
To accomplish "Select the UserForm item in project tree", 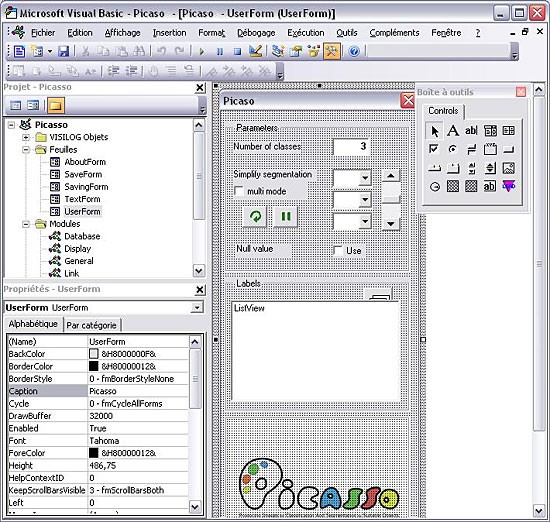I will (82, 212).
